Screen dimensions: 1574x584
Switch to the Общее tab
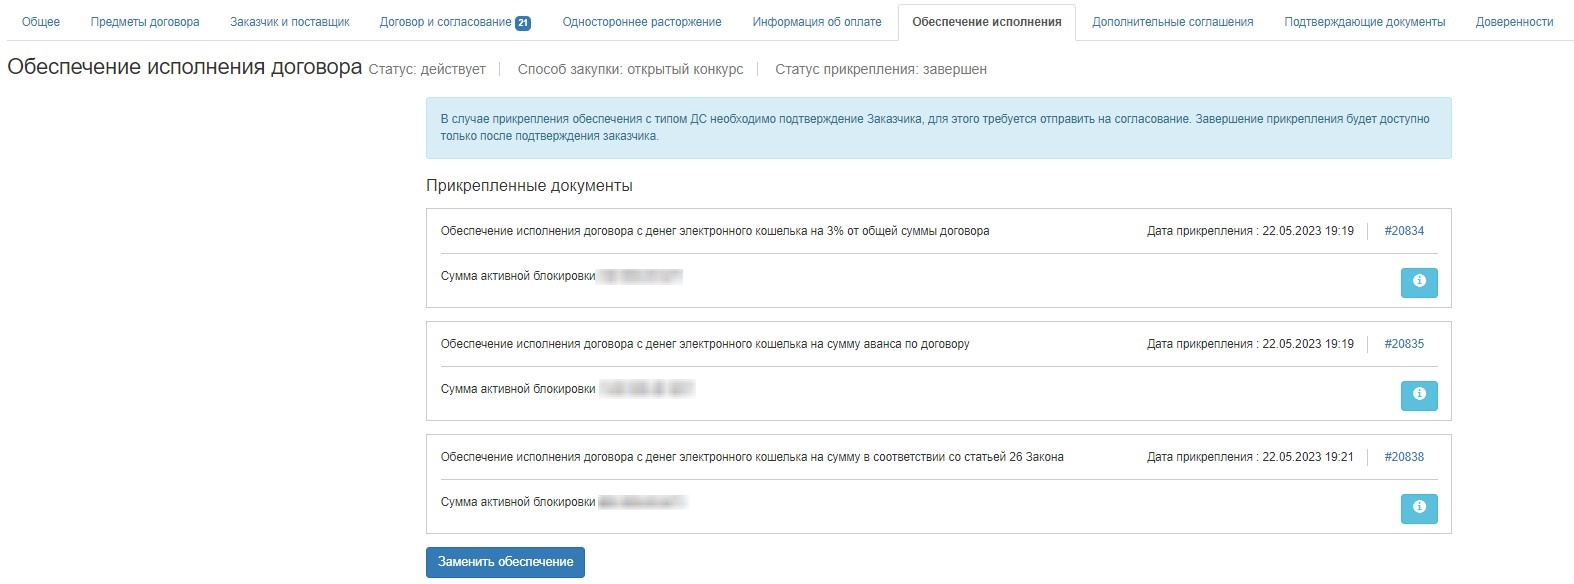[x=41, y=22]
